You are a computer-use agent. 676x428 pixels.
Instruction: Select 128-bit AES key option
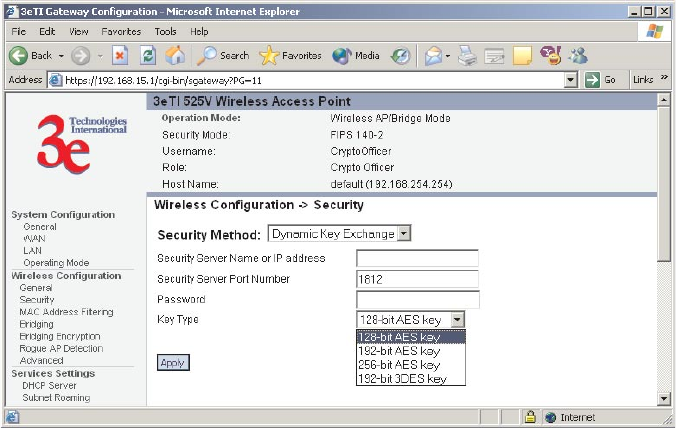point(411,337)
